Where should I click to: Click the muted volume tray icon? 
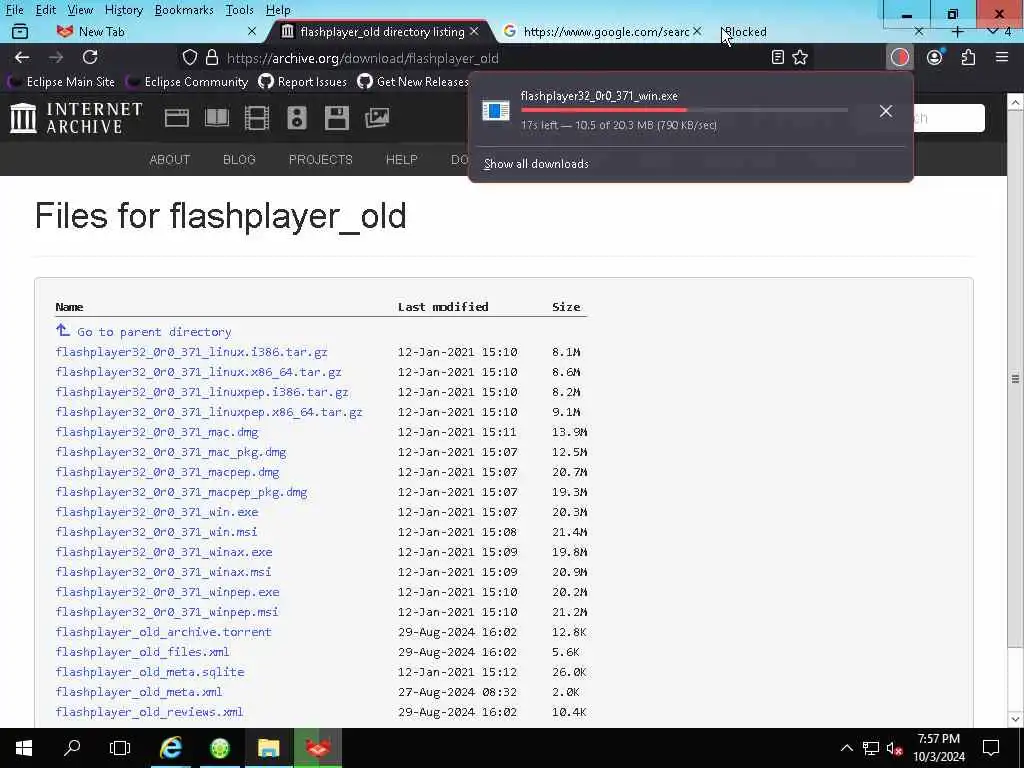click(x=894, y=748)
